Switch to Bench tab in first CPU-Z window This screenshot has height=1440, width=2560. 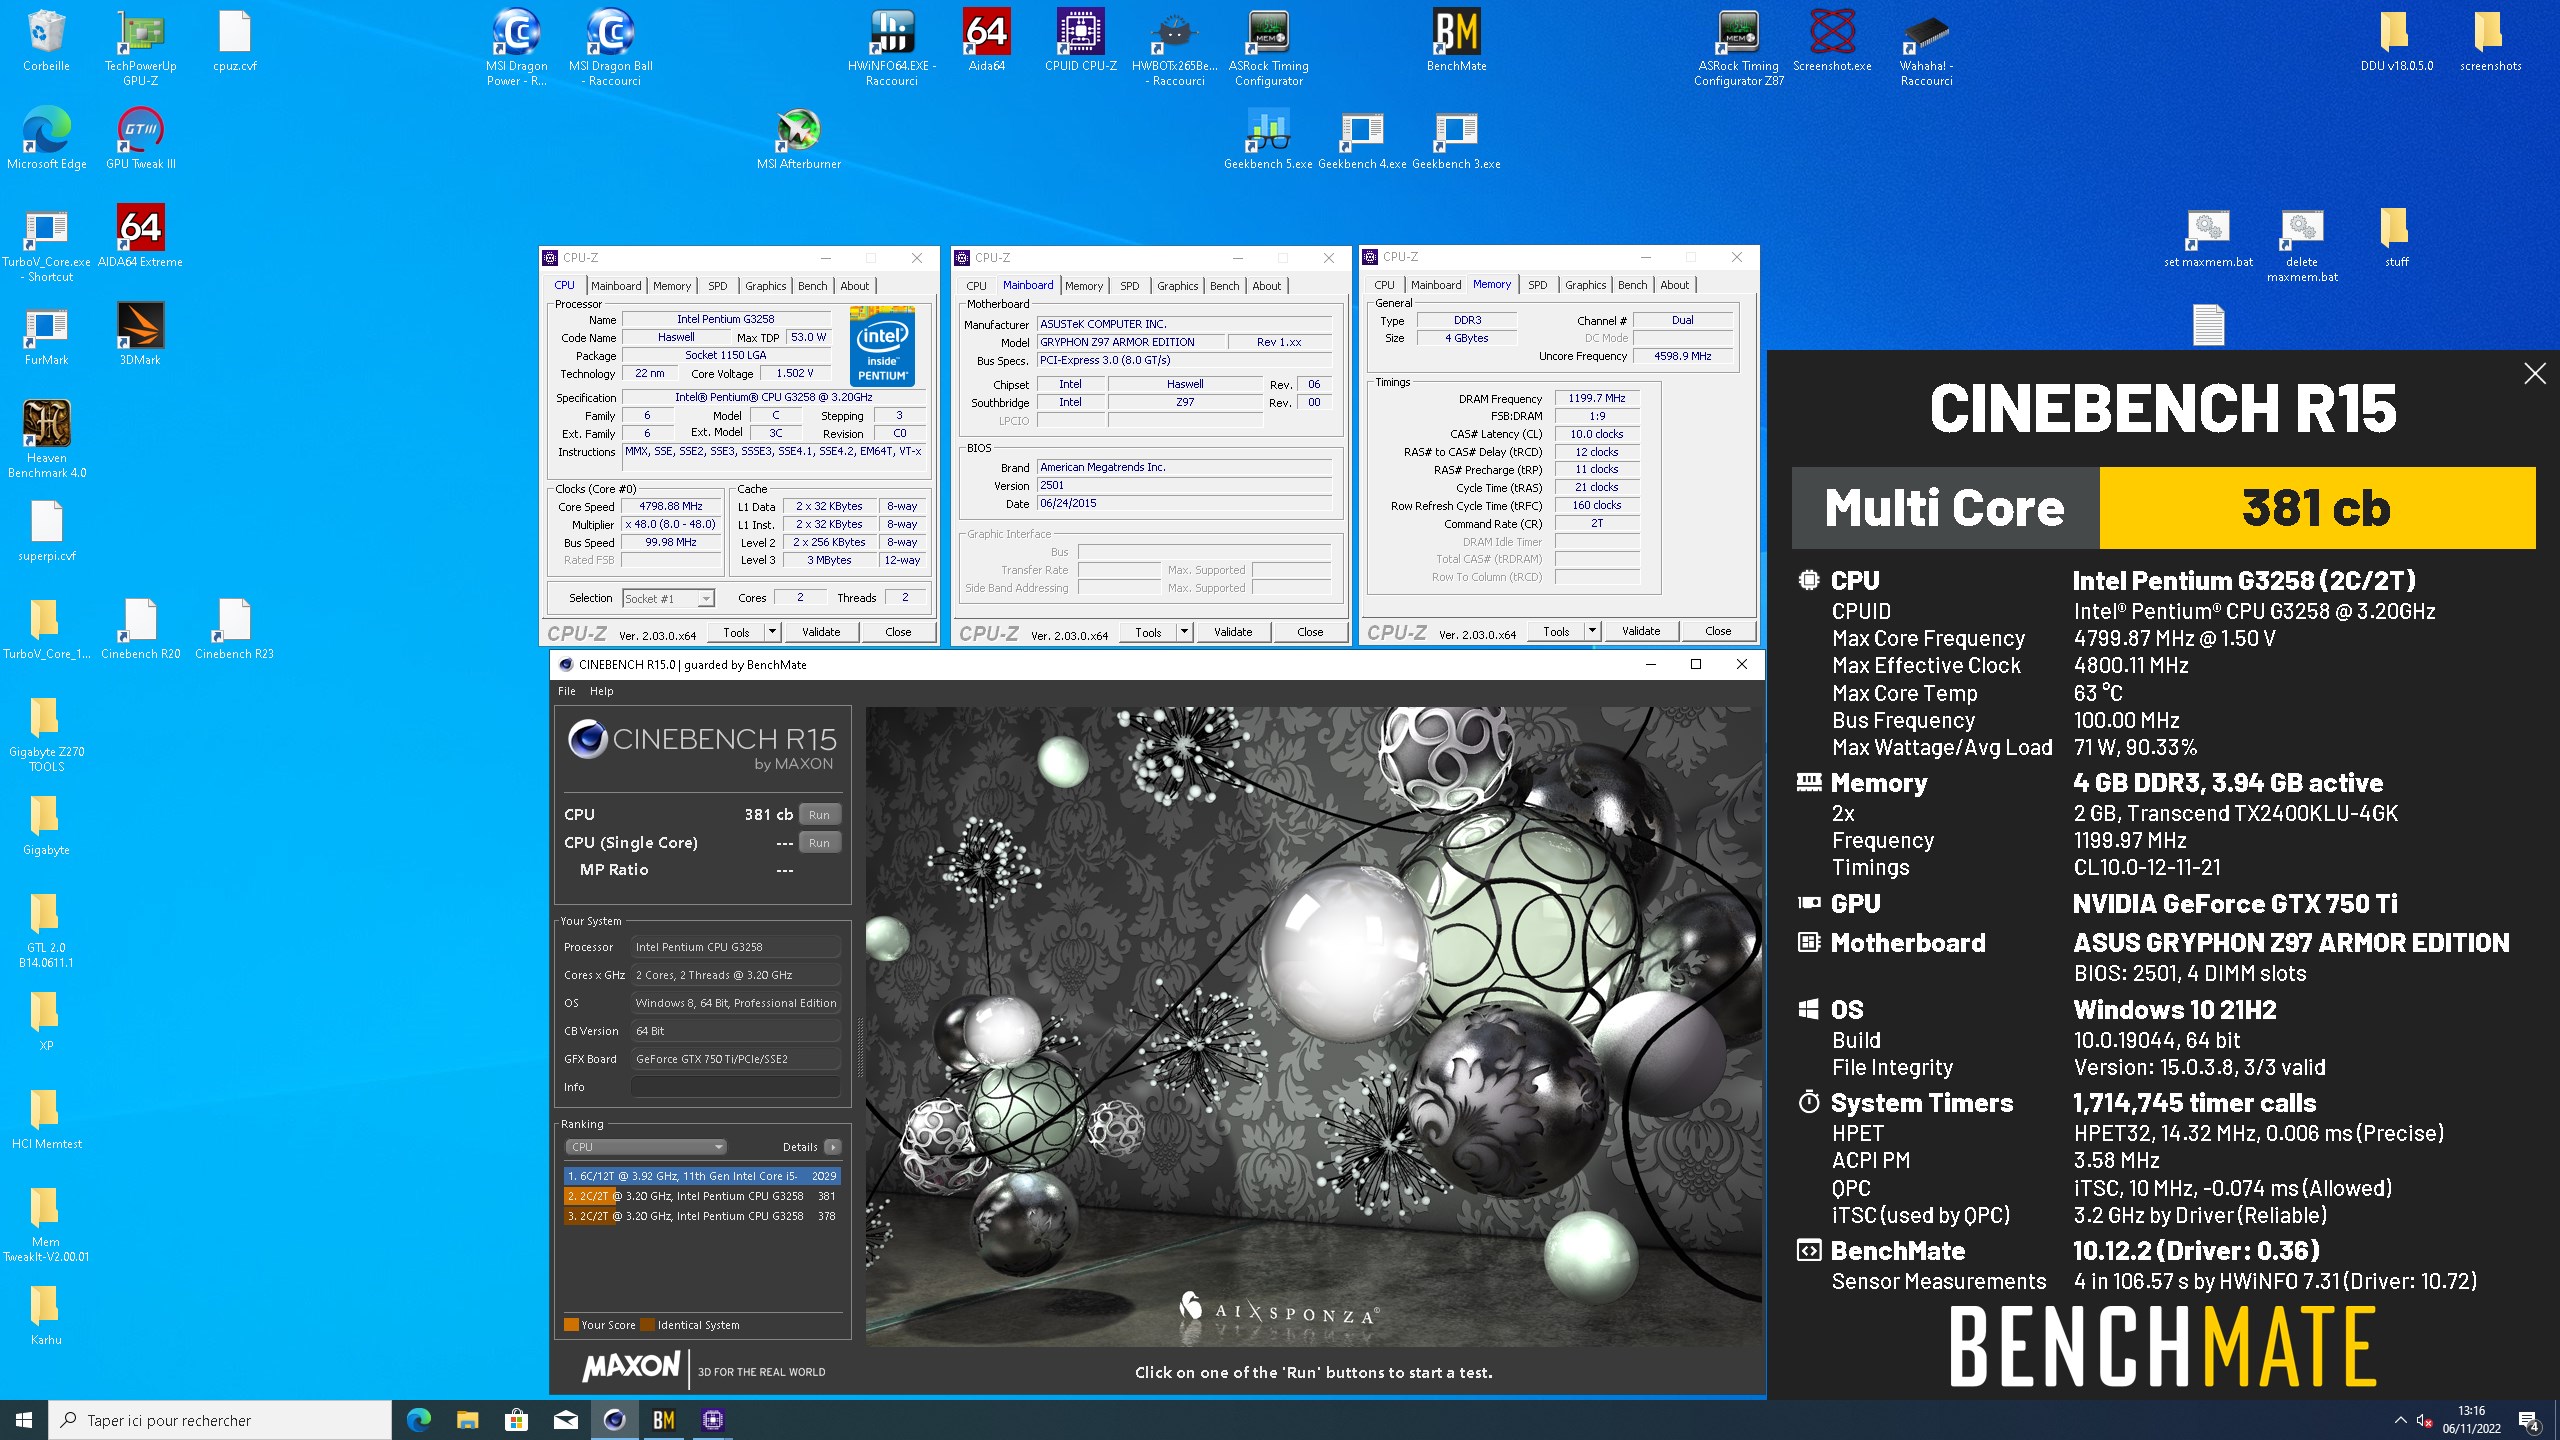click(x=812, y=286)
